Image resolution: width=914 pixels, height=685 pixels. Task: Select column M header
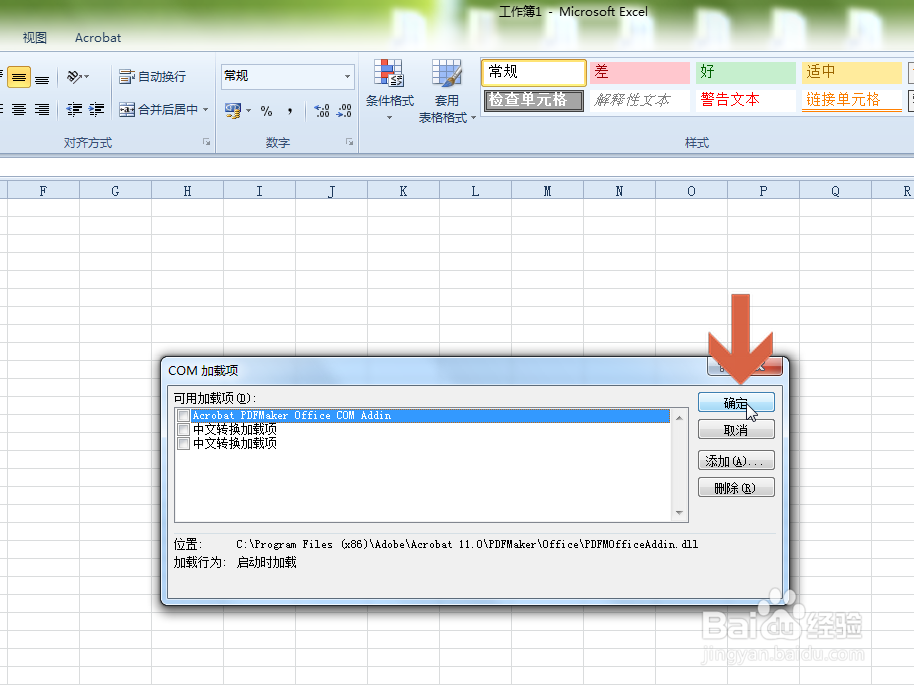click(547, 191)
